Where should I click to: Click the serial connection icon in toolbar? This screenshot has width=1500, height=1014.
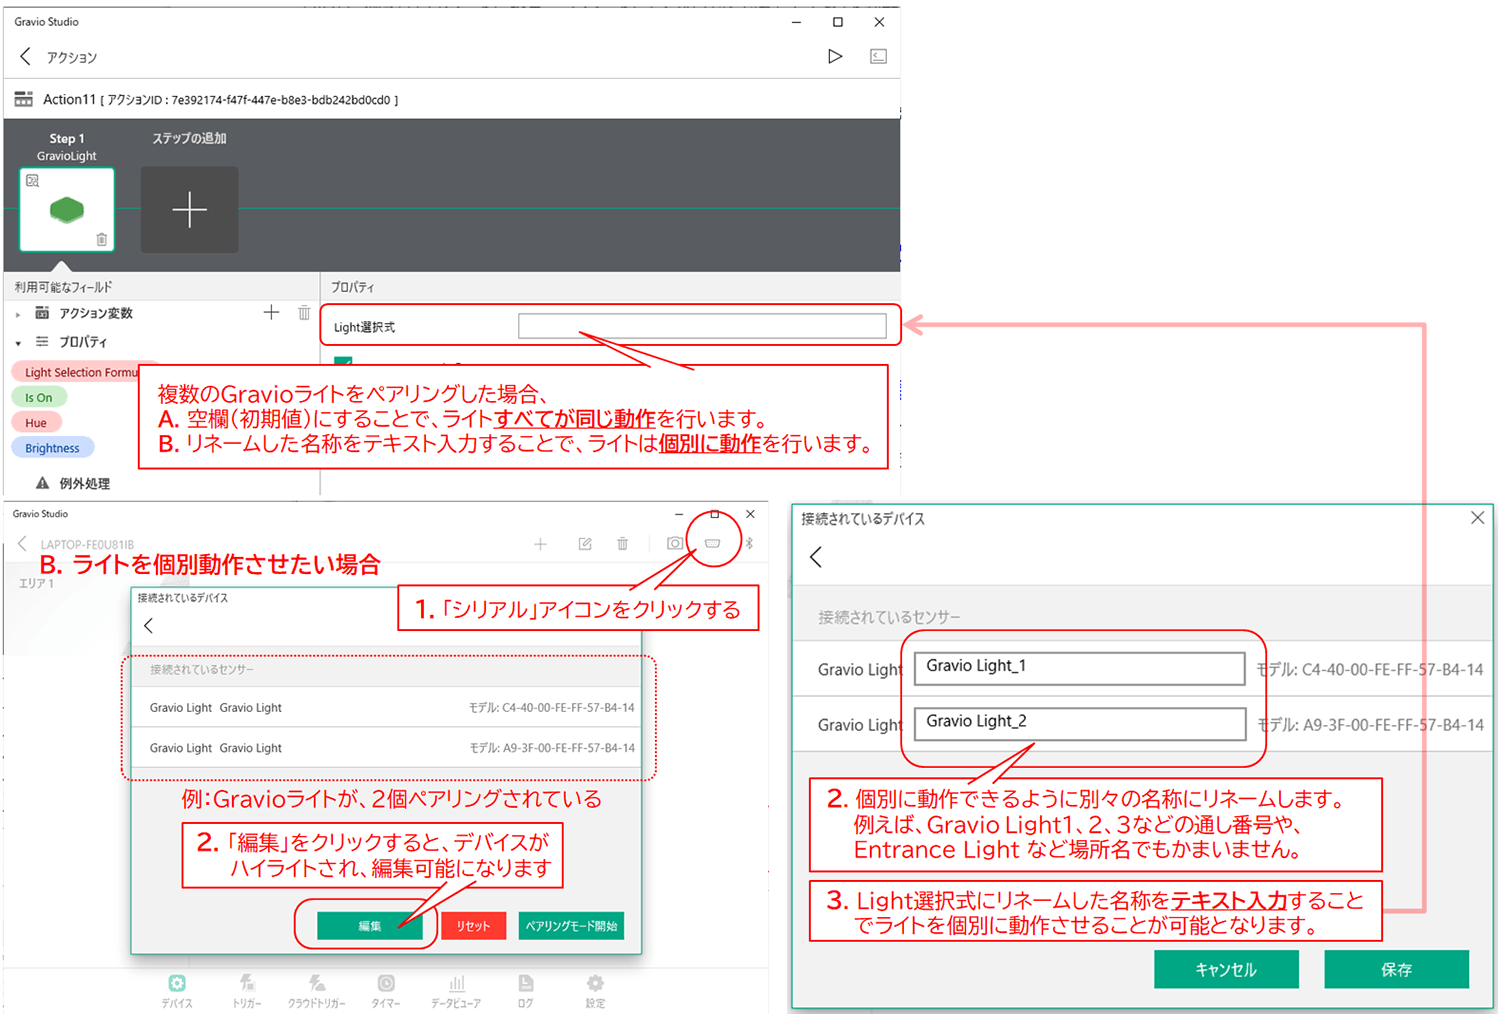[x=712, y=543]
